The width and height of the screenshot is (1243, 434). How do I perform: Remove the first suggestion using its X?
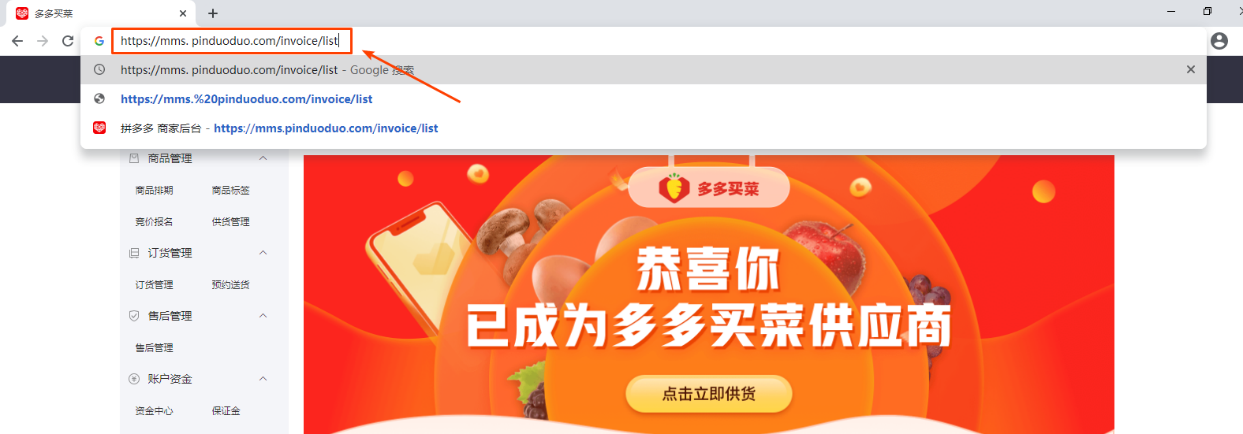(x=1190, y=70)
